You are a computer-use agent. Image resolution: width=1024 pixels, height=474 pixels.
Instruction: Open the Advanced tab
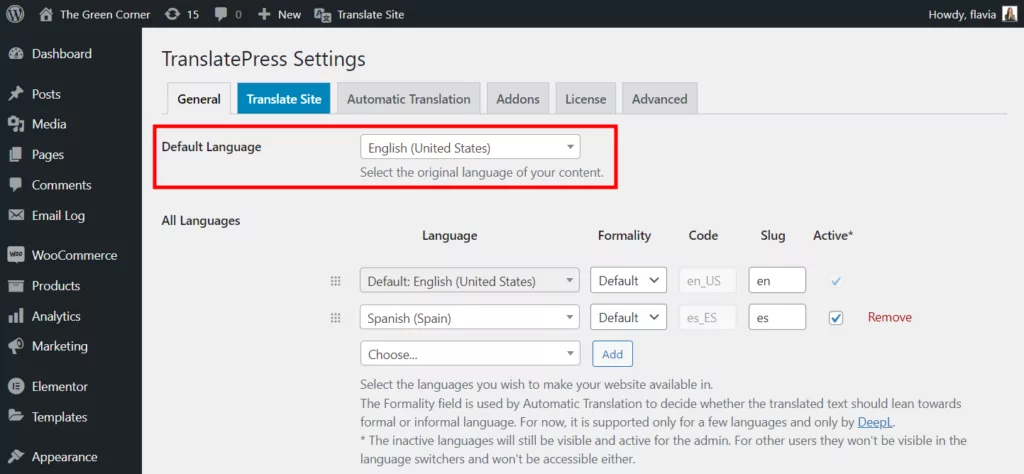[659, 99]
